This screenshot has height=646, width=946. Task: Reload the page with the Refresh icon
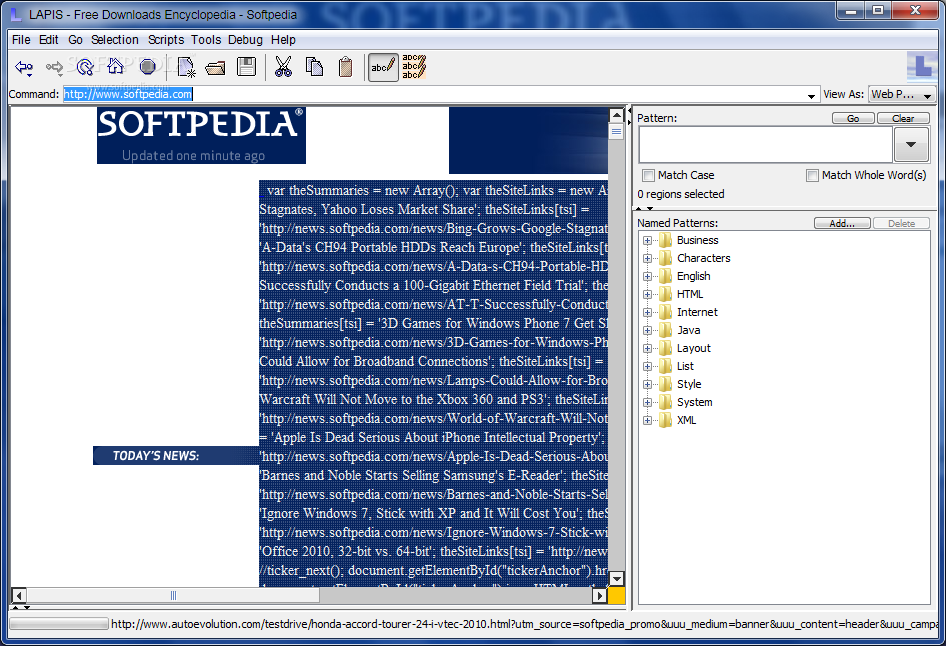[x=85, y=67]
